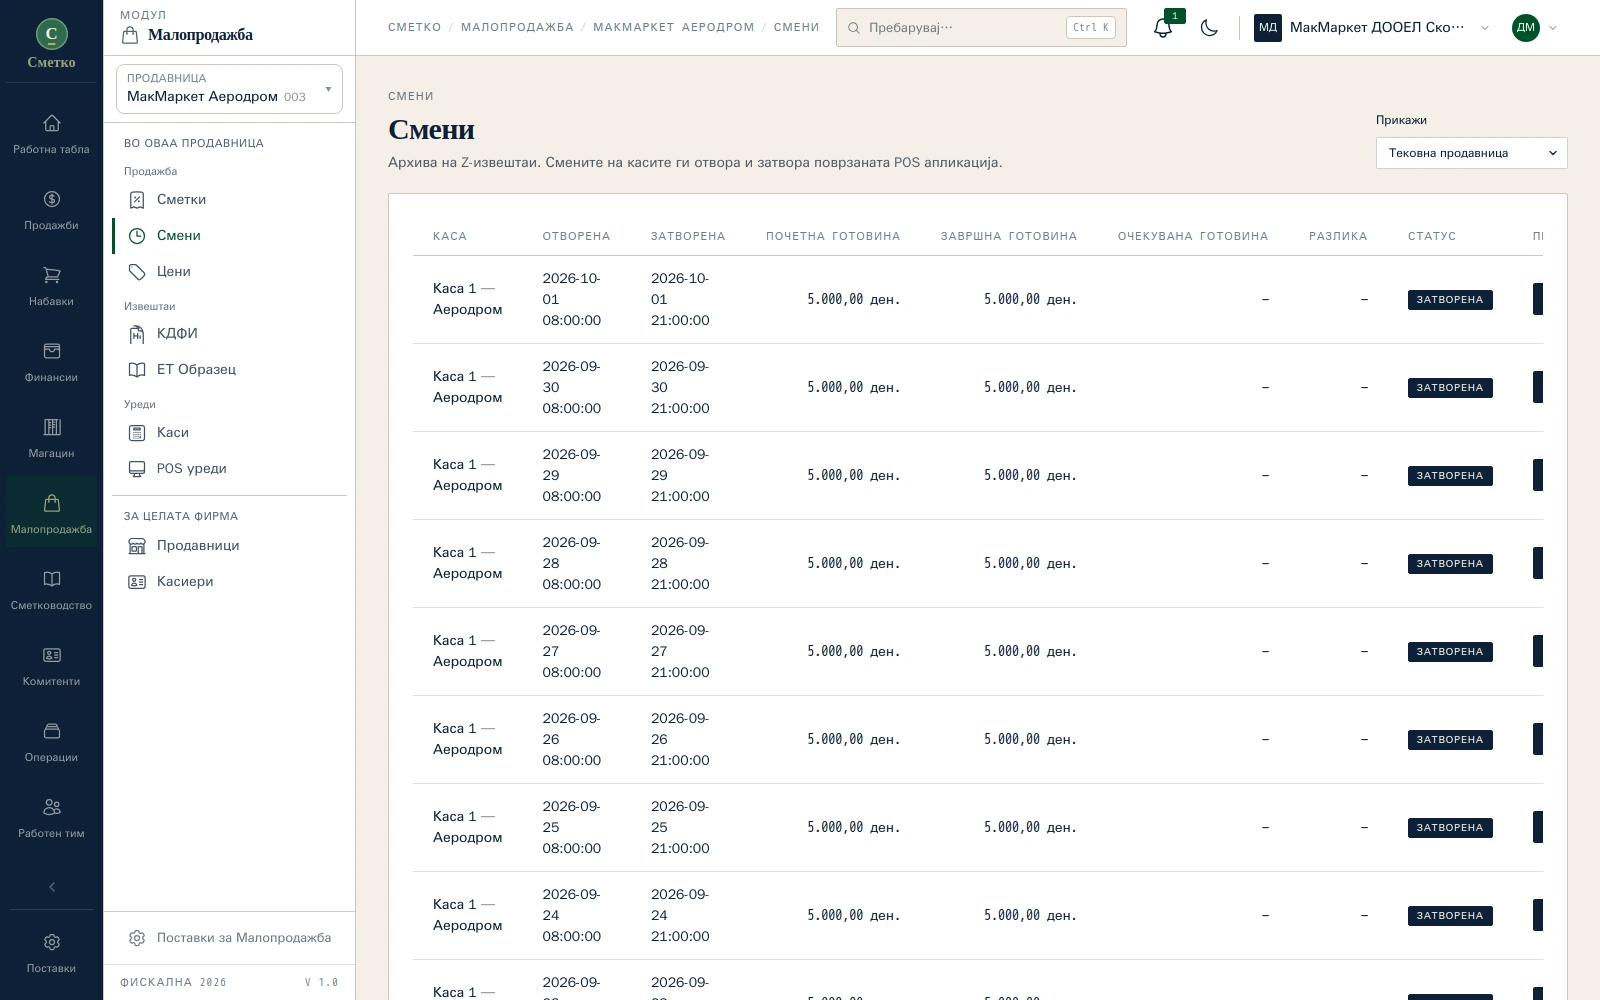Click the Пребарувај search field
The image size is (1600, 1000).
coord(981,28)
